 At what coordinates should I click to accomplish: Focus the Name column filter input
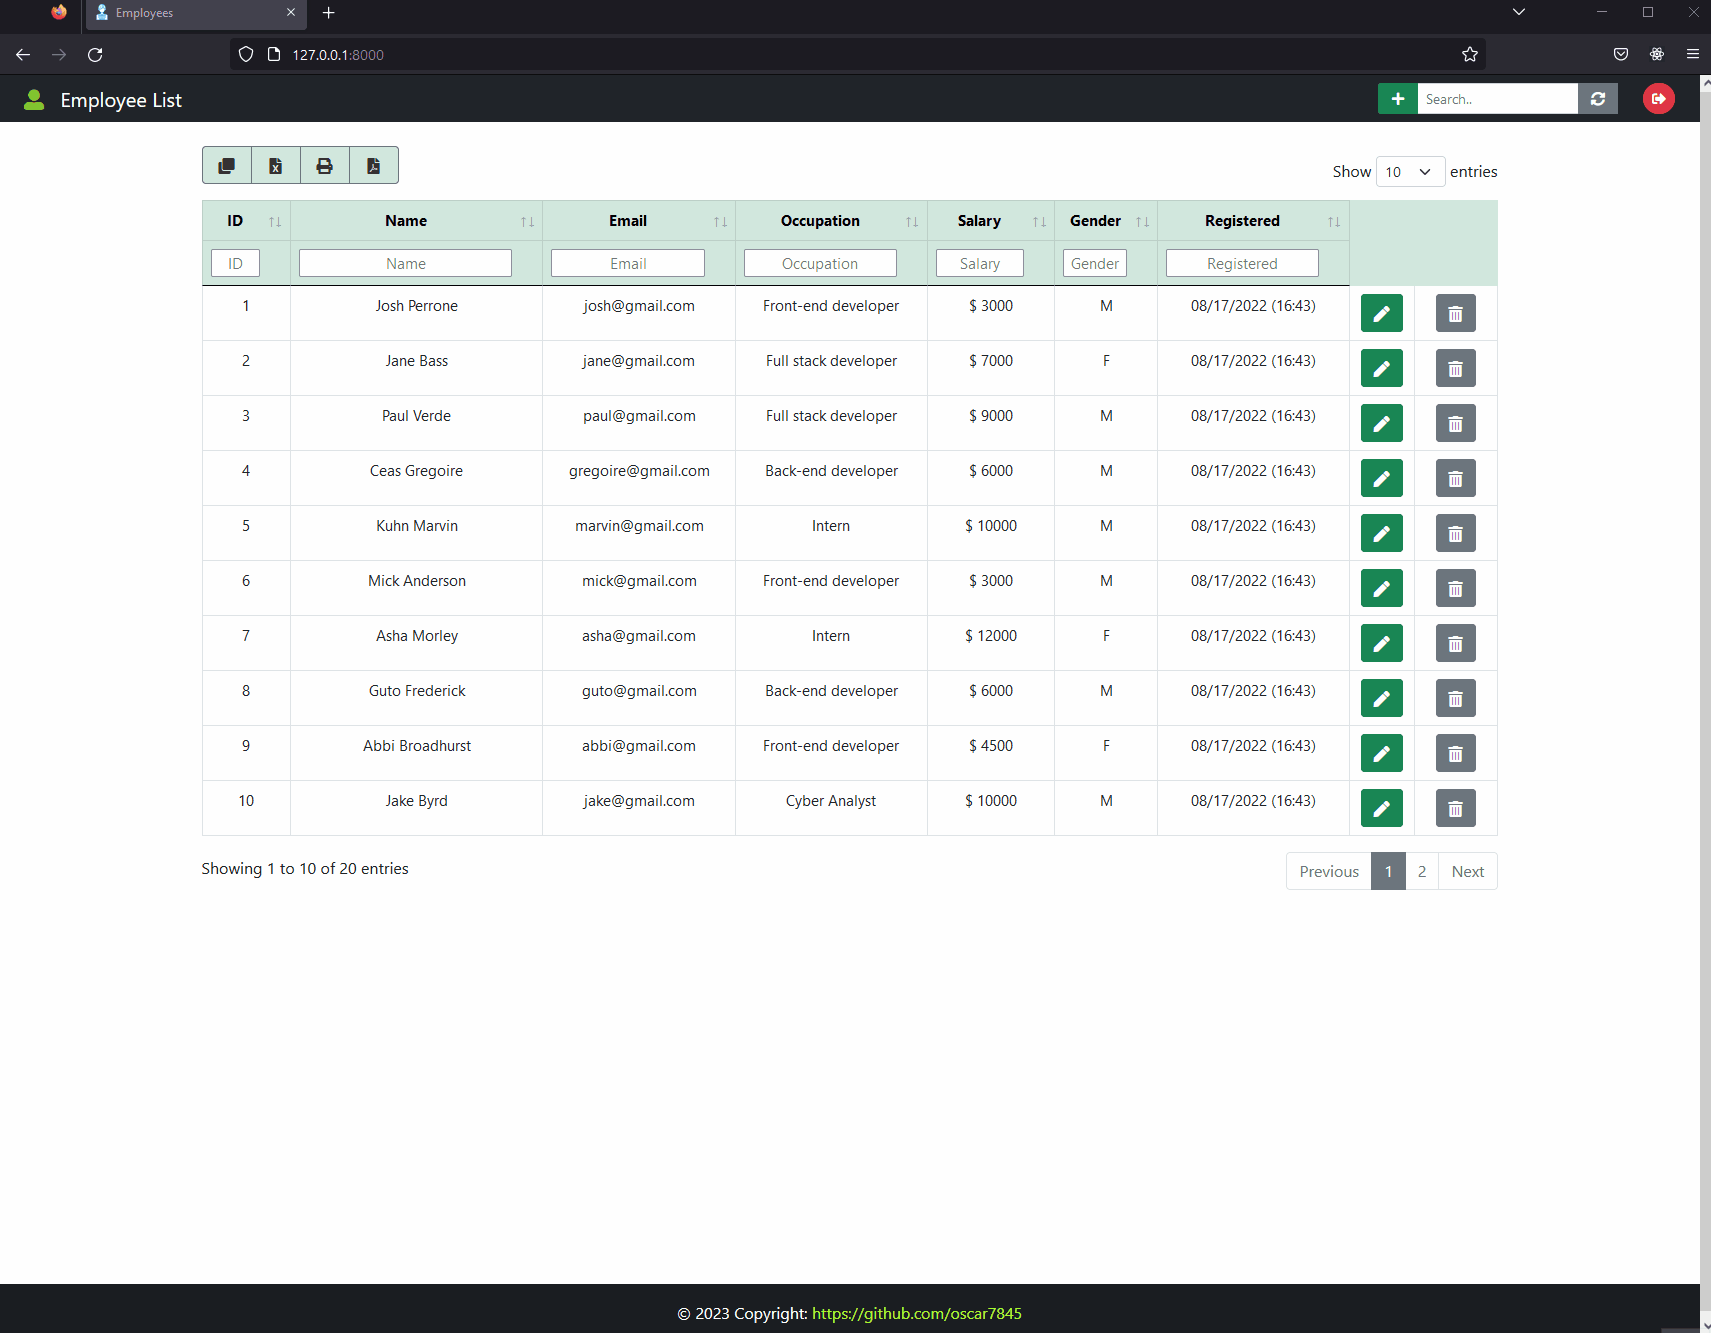[x=405, y=264]
